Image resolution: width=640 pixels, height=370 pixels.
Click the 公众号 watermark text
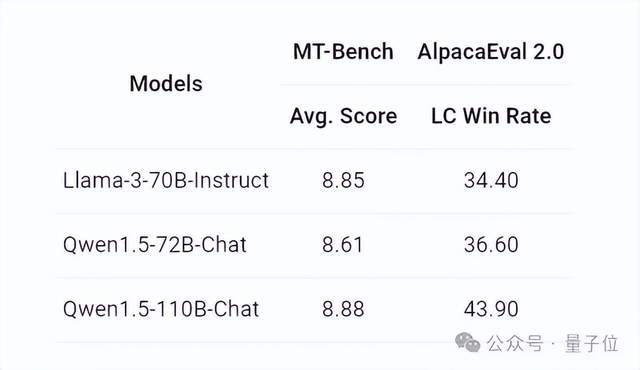516,343
